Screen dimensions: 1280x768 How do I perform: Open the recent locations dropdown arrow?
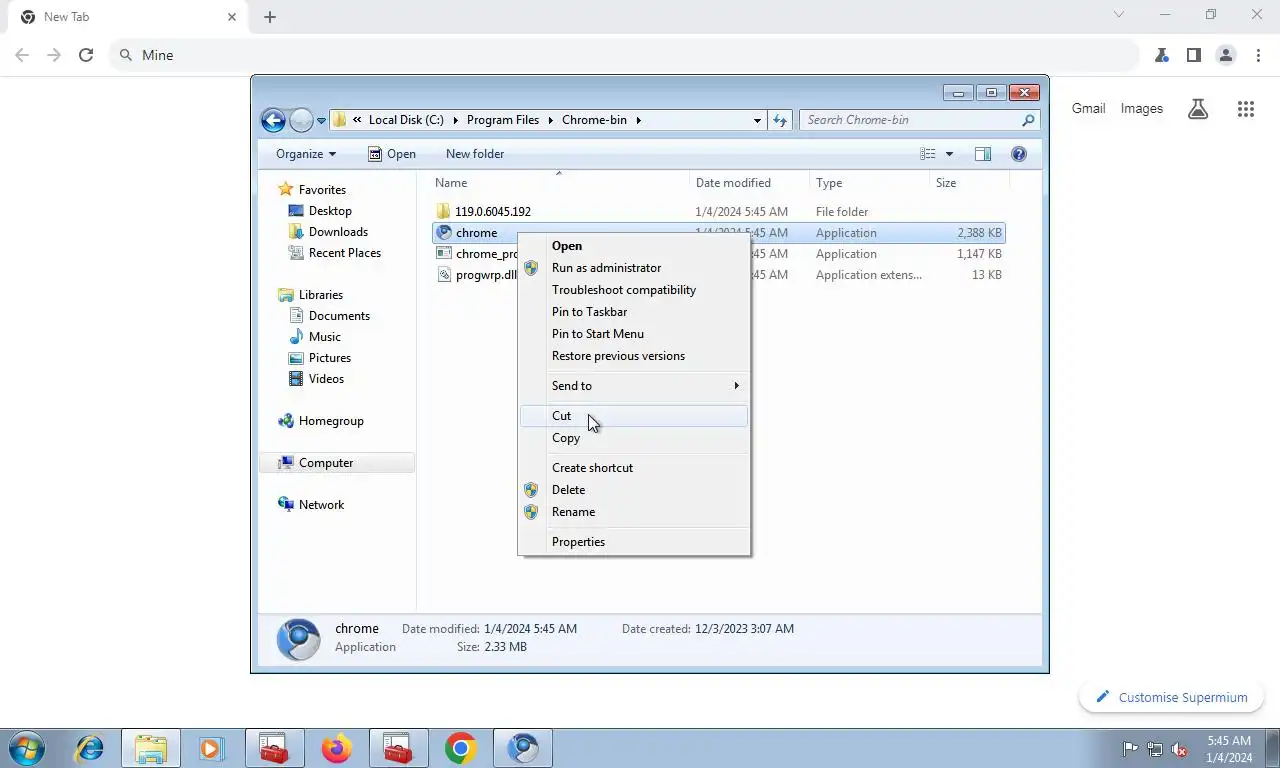(x=321, y=121)
